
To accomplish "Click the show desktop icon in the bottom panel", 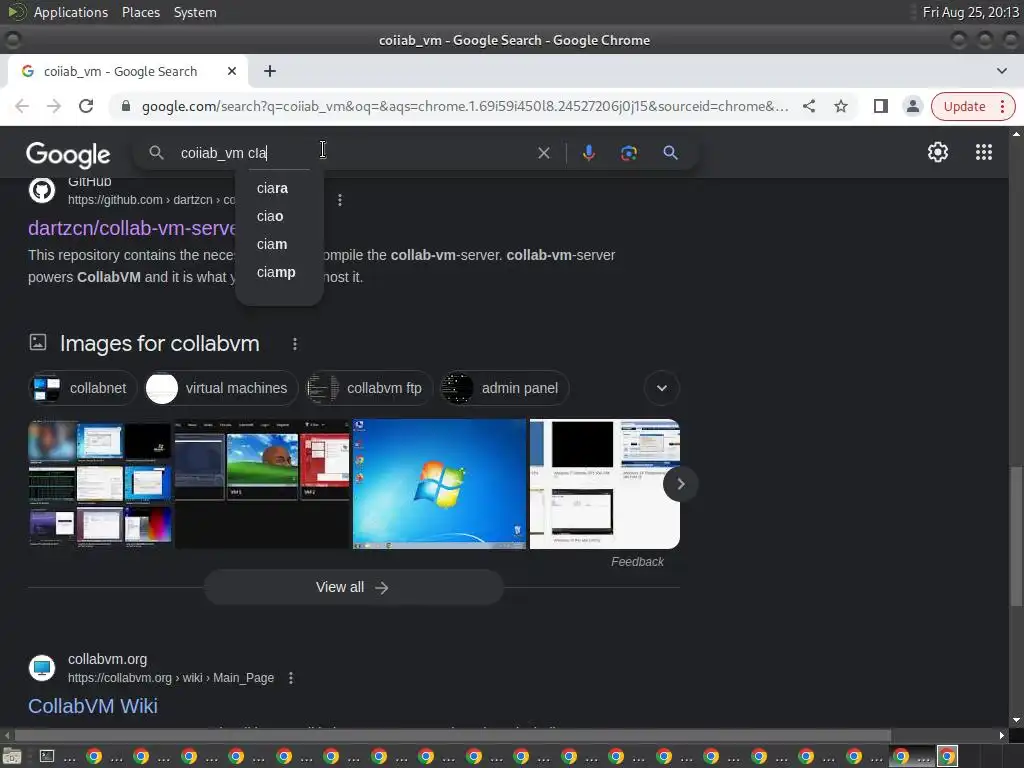I will (11, 756).
